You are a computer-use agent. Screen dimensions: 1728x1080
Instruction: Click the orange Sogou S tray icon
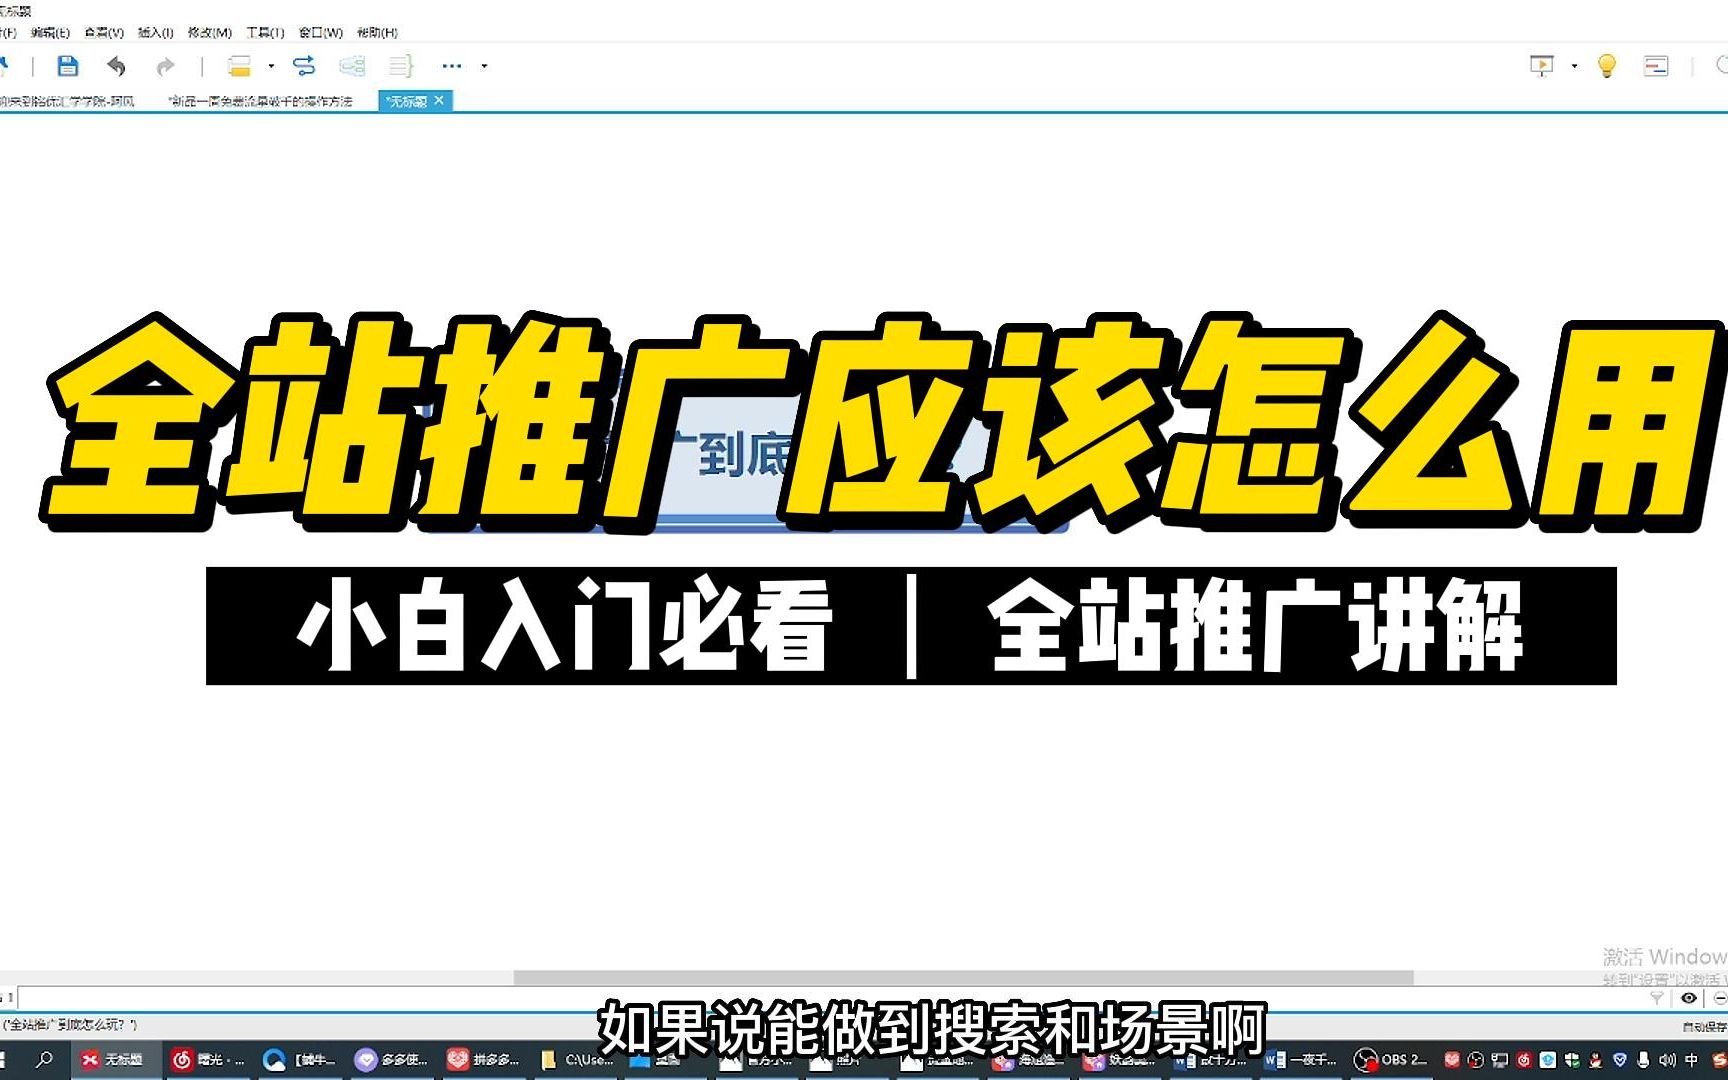[x=1720, y=1060]
